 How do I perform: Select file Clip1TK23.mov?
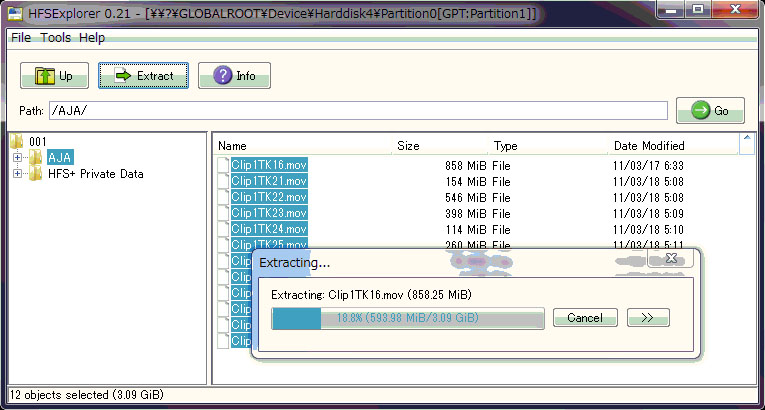pos(269,213)
